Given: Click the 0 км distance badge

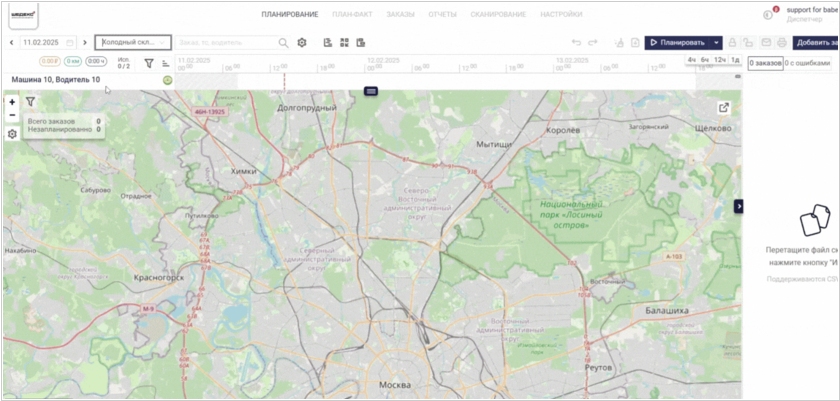Looking at the screenshot, I should 73,62.
